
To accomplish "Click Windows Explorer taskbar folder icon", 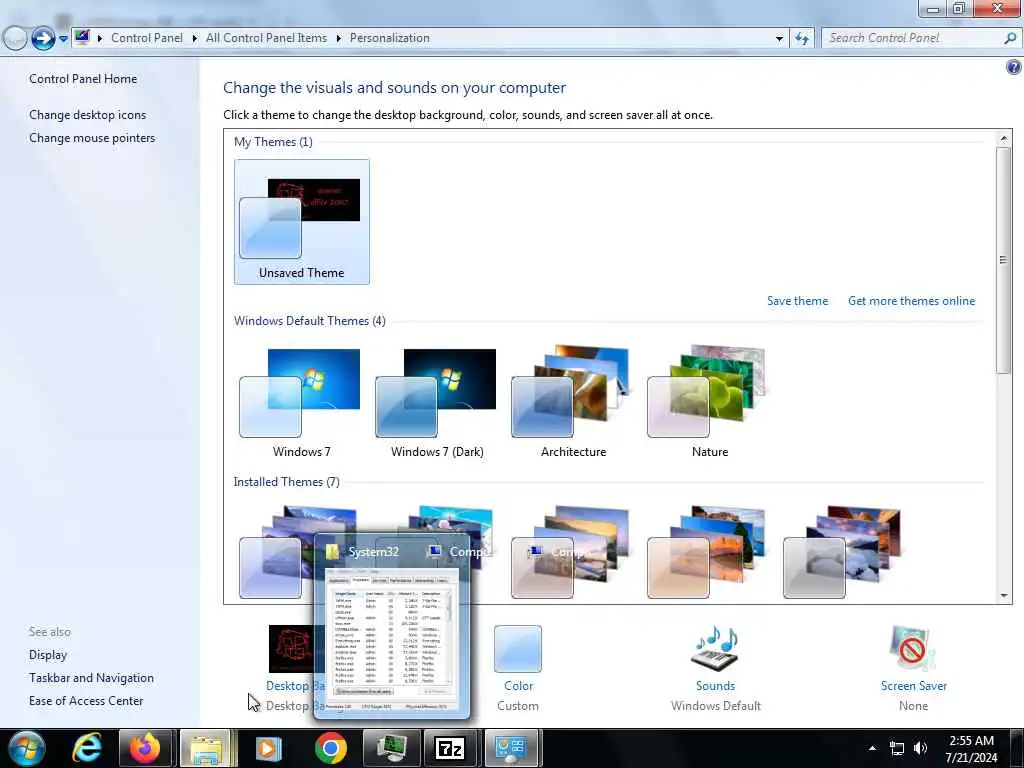I will coord(206,748).
